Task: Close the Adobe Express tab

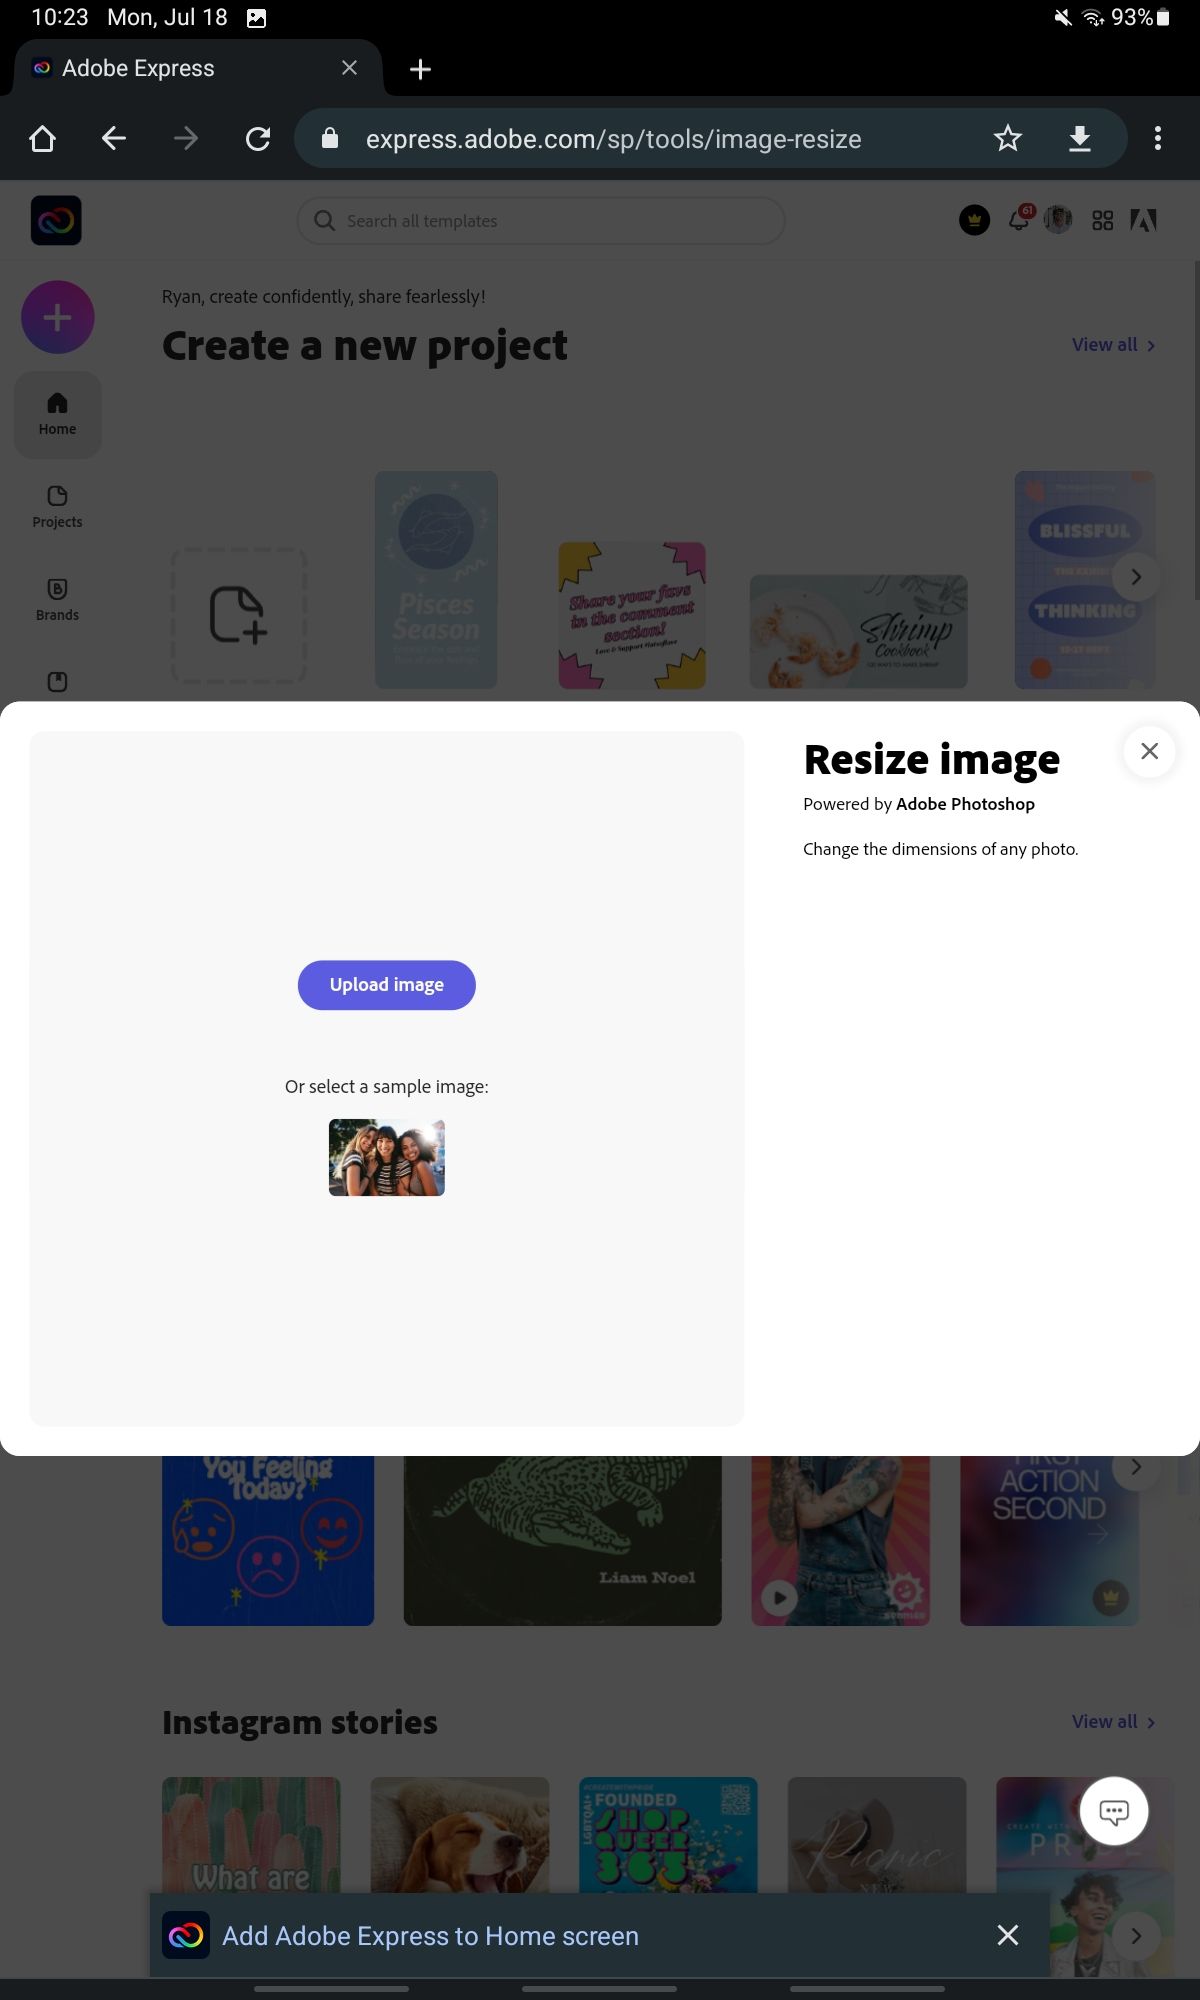Action: [x=349, y=68]
